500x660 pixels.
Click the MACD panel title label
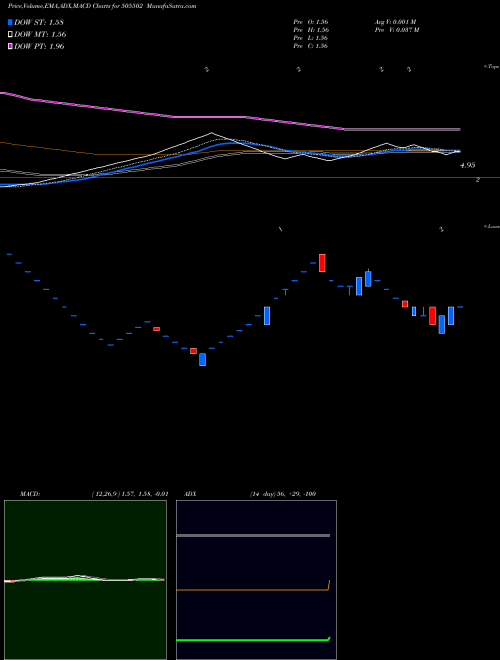[x=29, y=494]
